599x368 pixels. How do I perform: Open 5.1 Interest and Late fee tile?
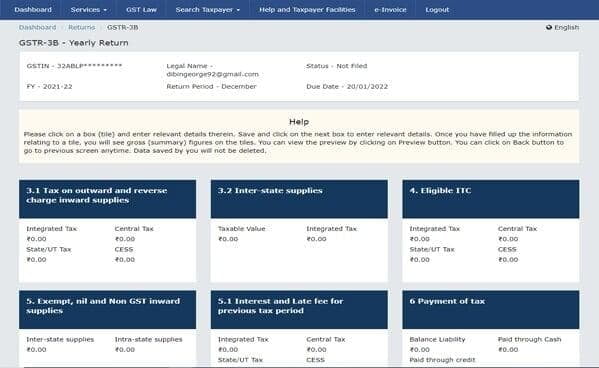[x=299, y=310]
